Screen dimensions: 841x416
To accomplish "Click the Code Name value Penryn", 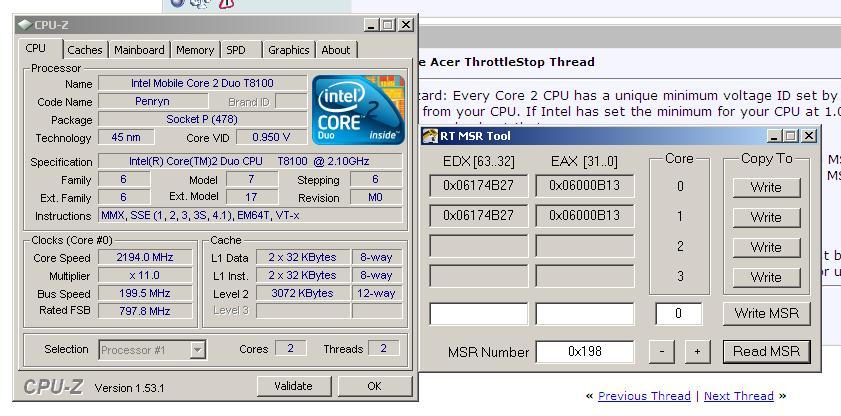I will (x=153, y=101).
